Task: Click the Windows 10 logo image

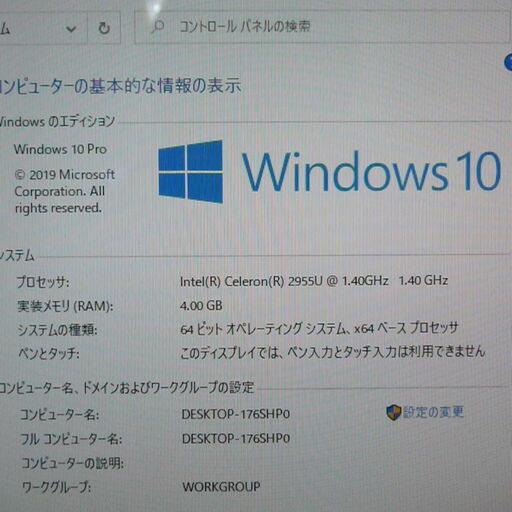Action: point(329,172)
